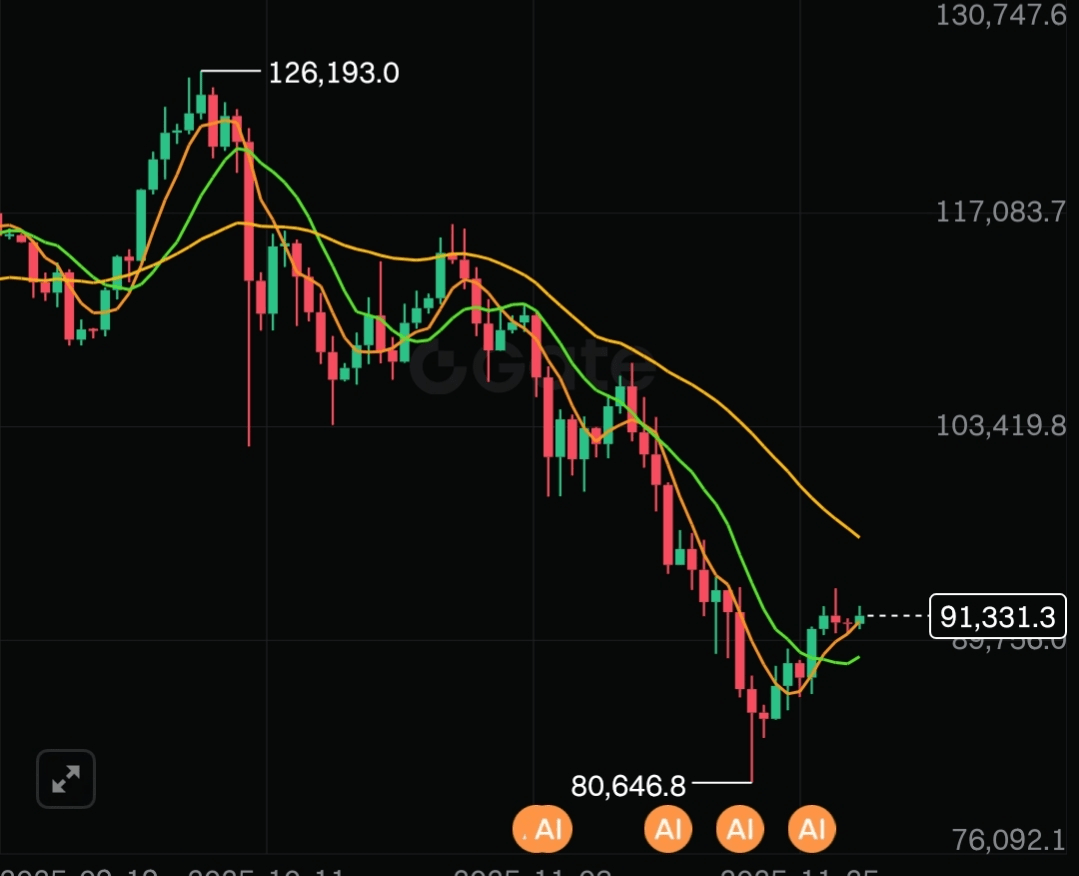1079x876 pixels.
Task: Tap the dashed current price line
Action: 896,616
